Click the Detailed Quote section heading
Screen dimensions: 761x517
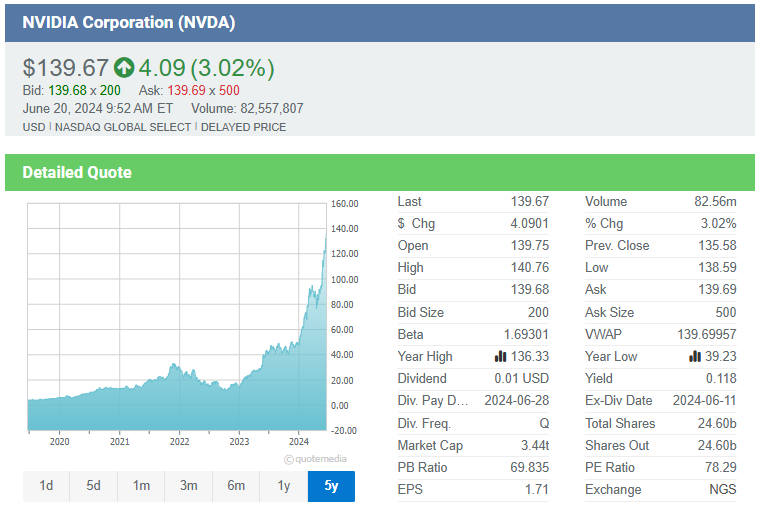point(77,172)
